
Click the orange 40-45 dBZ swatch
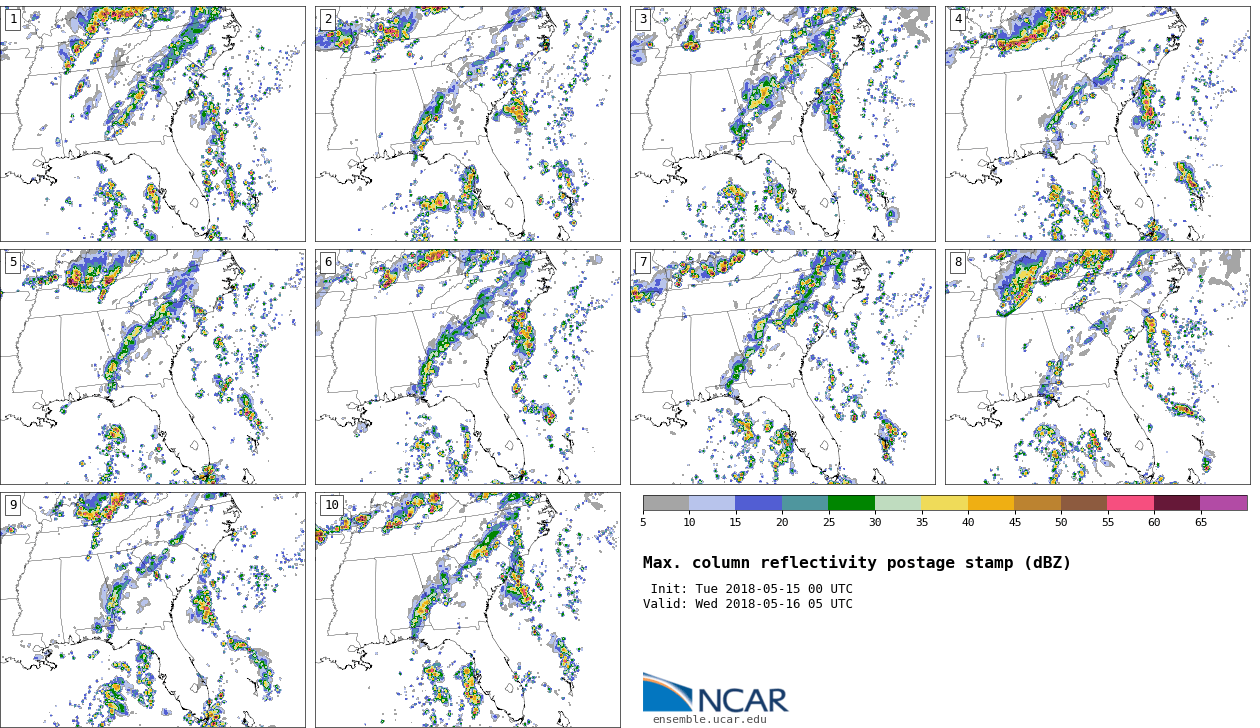point(991,503)
